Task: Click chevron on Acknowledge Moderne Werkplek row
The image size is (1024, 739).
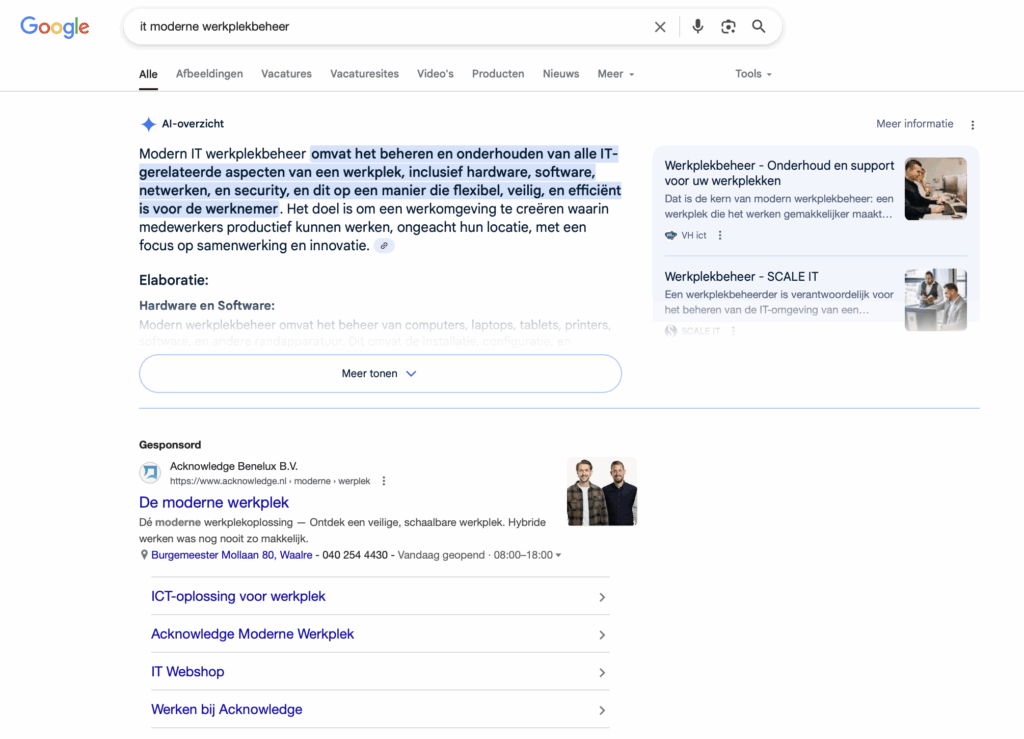Action: tap(602, 635)
